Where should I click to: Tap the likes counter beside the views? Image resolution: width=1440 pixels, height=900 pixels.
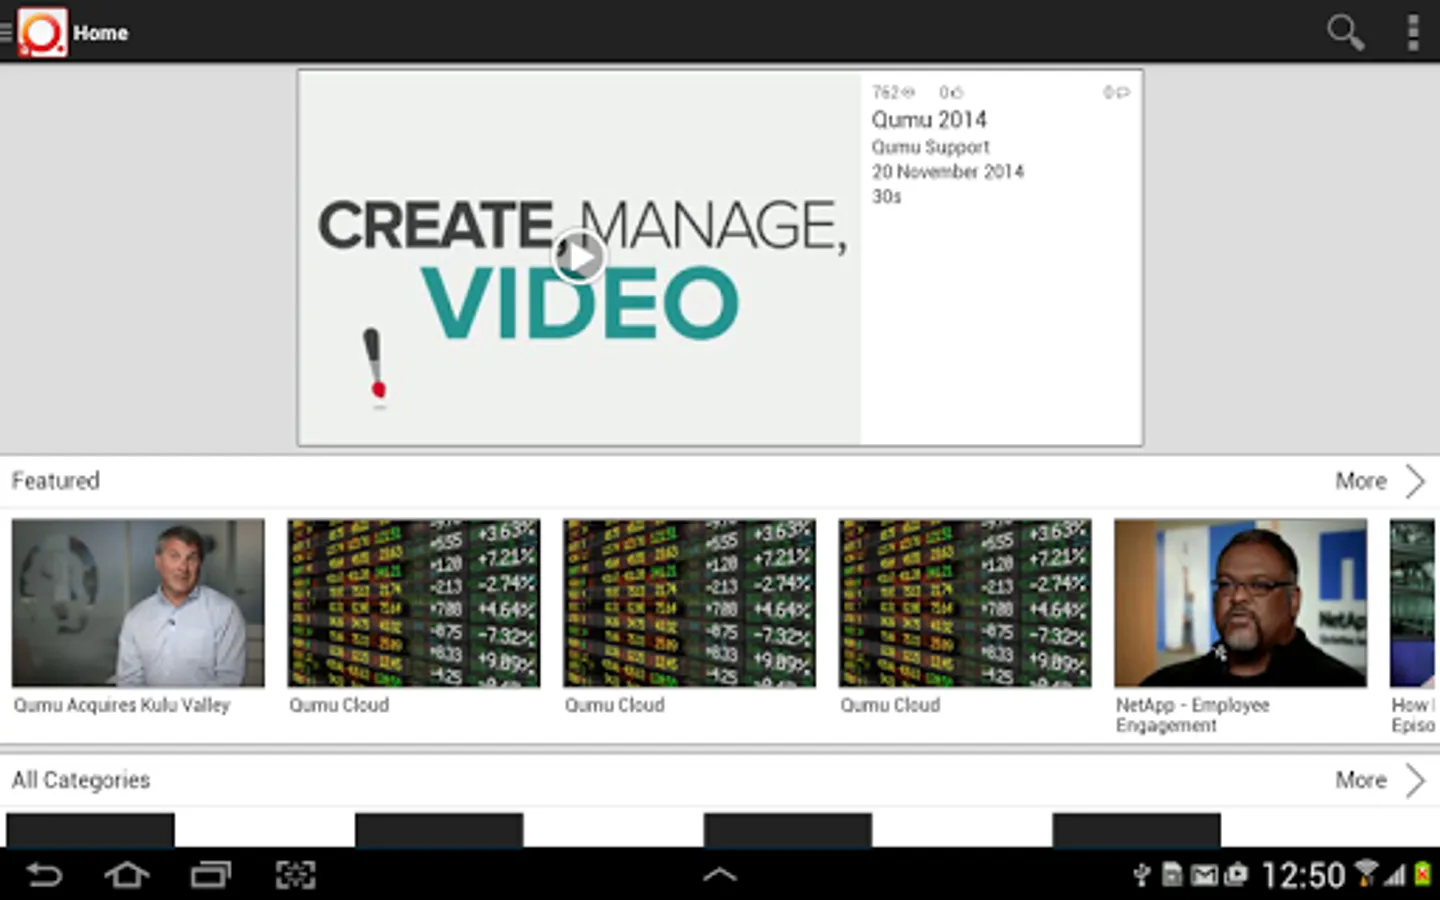pos(951,92)
